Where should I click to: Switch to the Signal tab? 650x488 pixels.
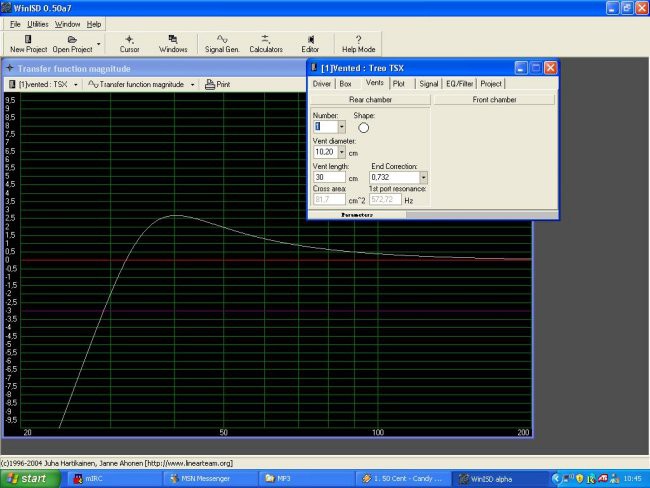coord(429,84)
